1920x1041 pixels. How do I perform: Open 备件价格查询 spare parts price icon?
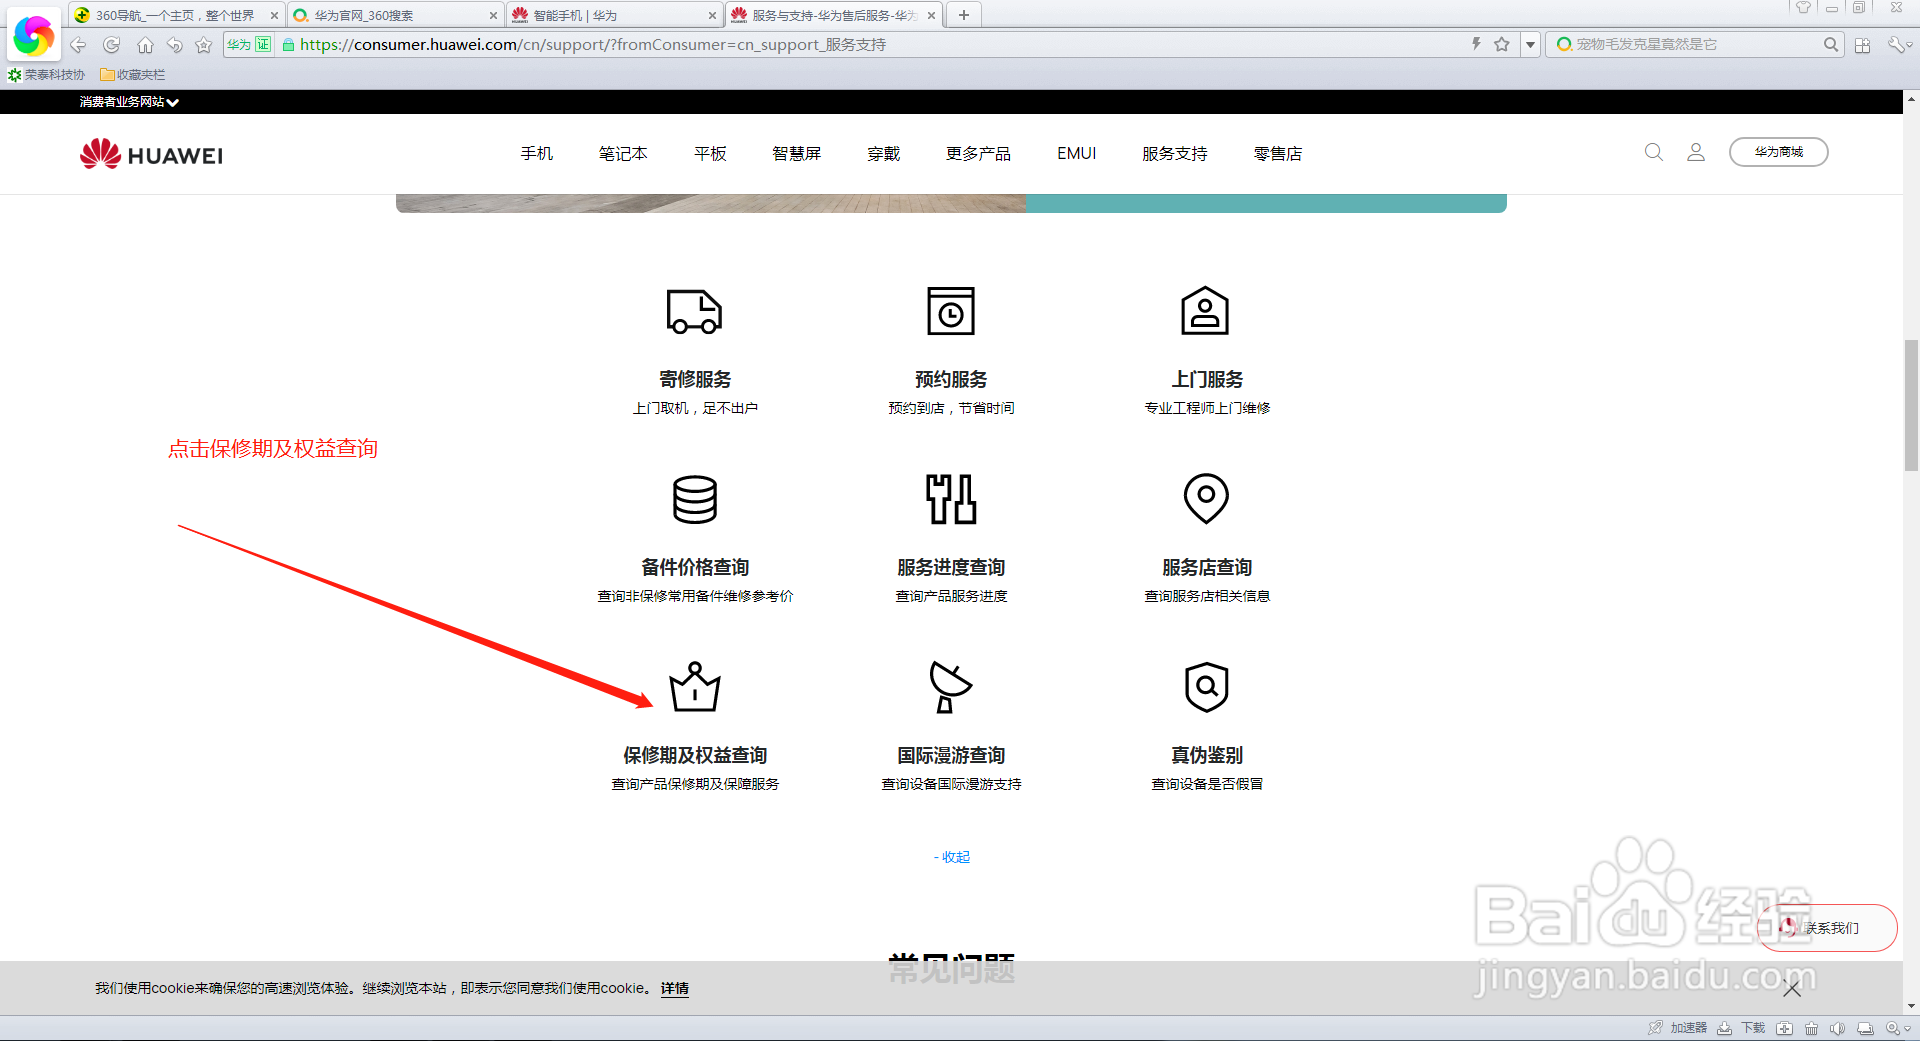click(695, 499)
